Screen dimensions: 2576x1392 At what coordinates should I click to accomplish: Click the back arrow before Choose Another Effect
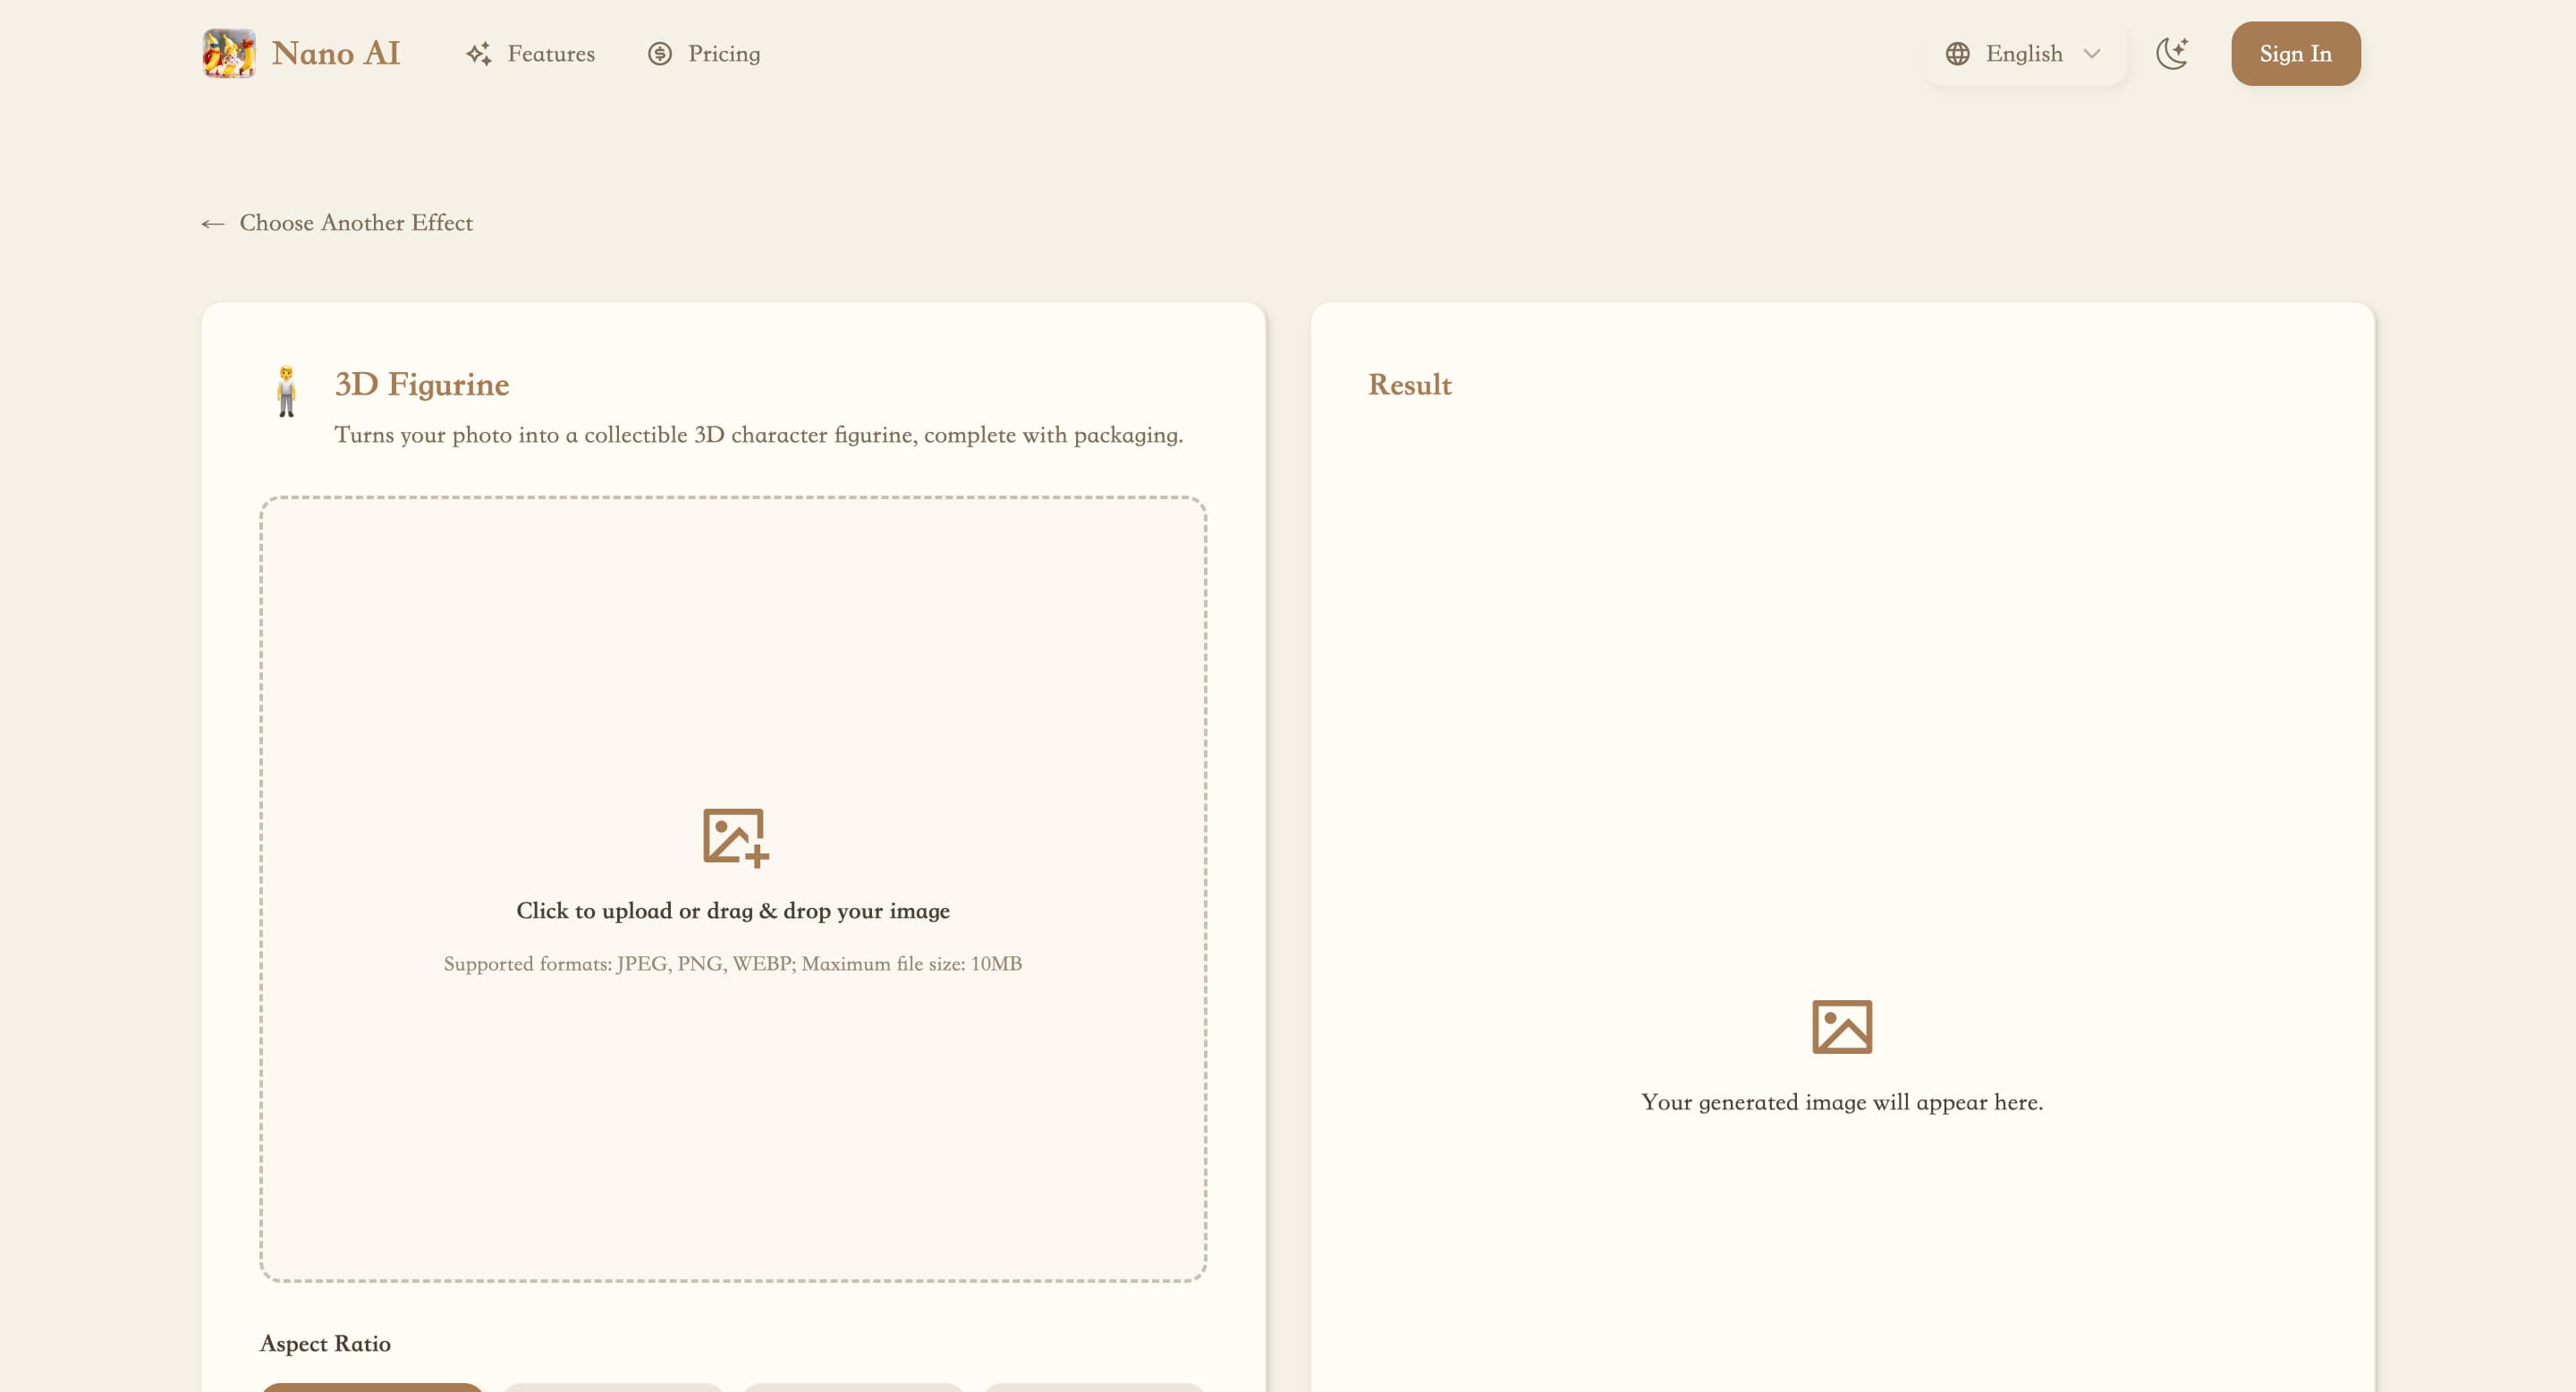coord(212,224)
